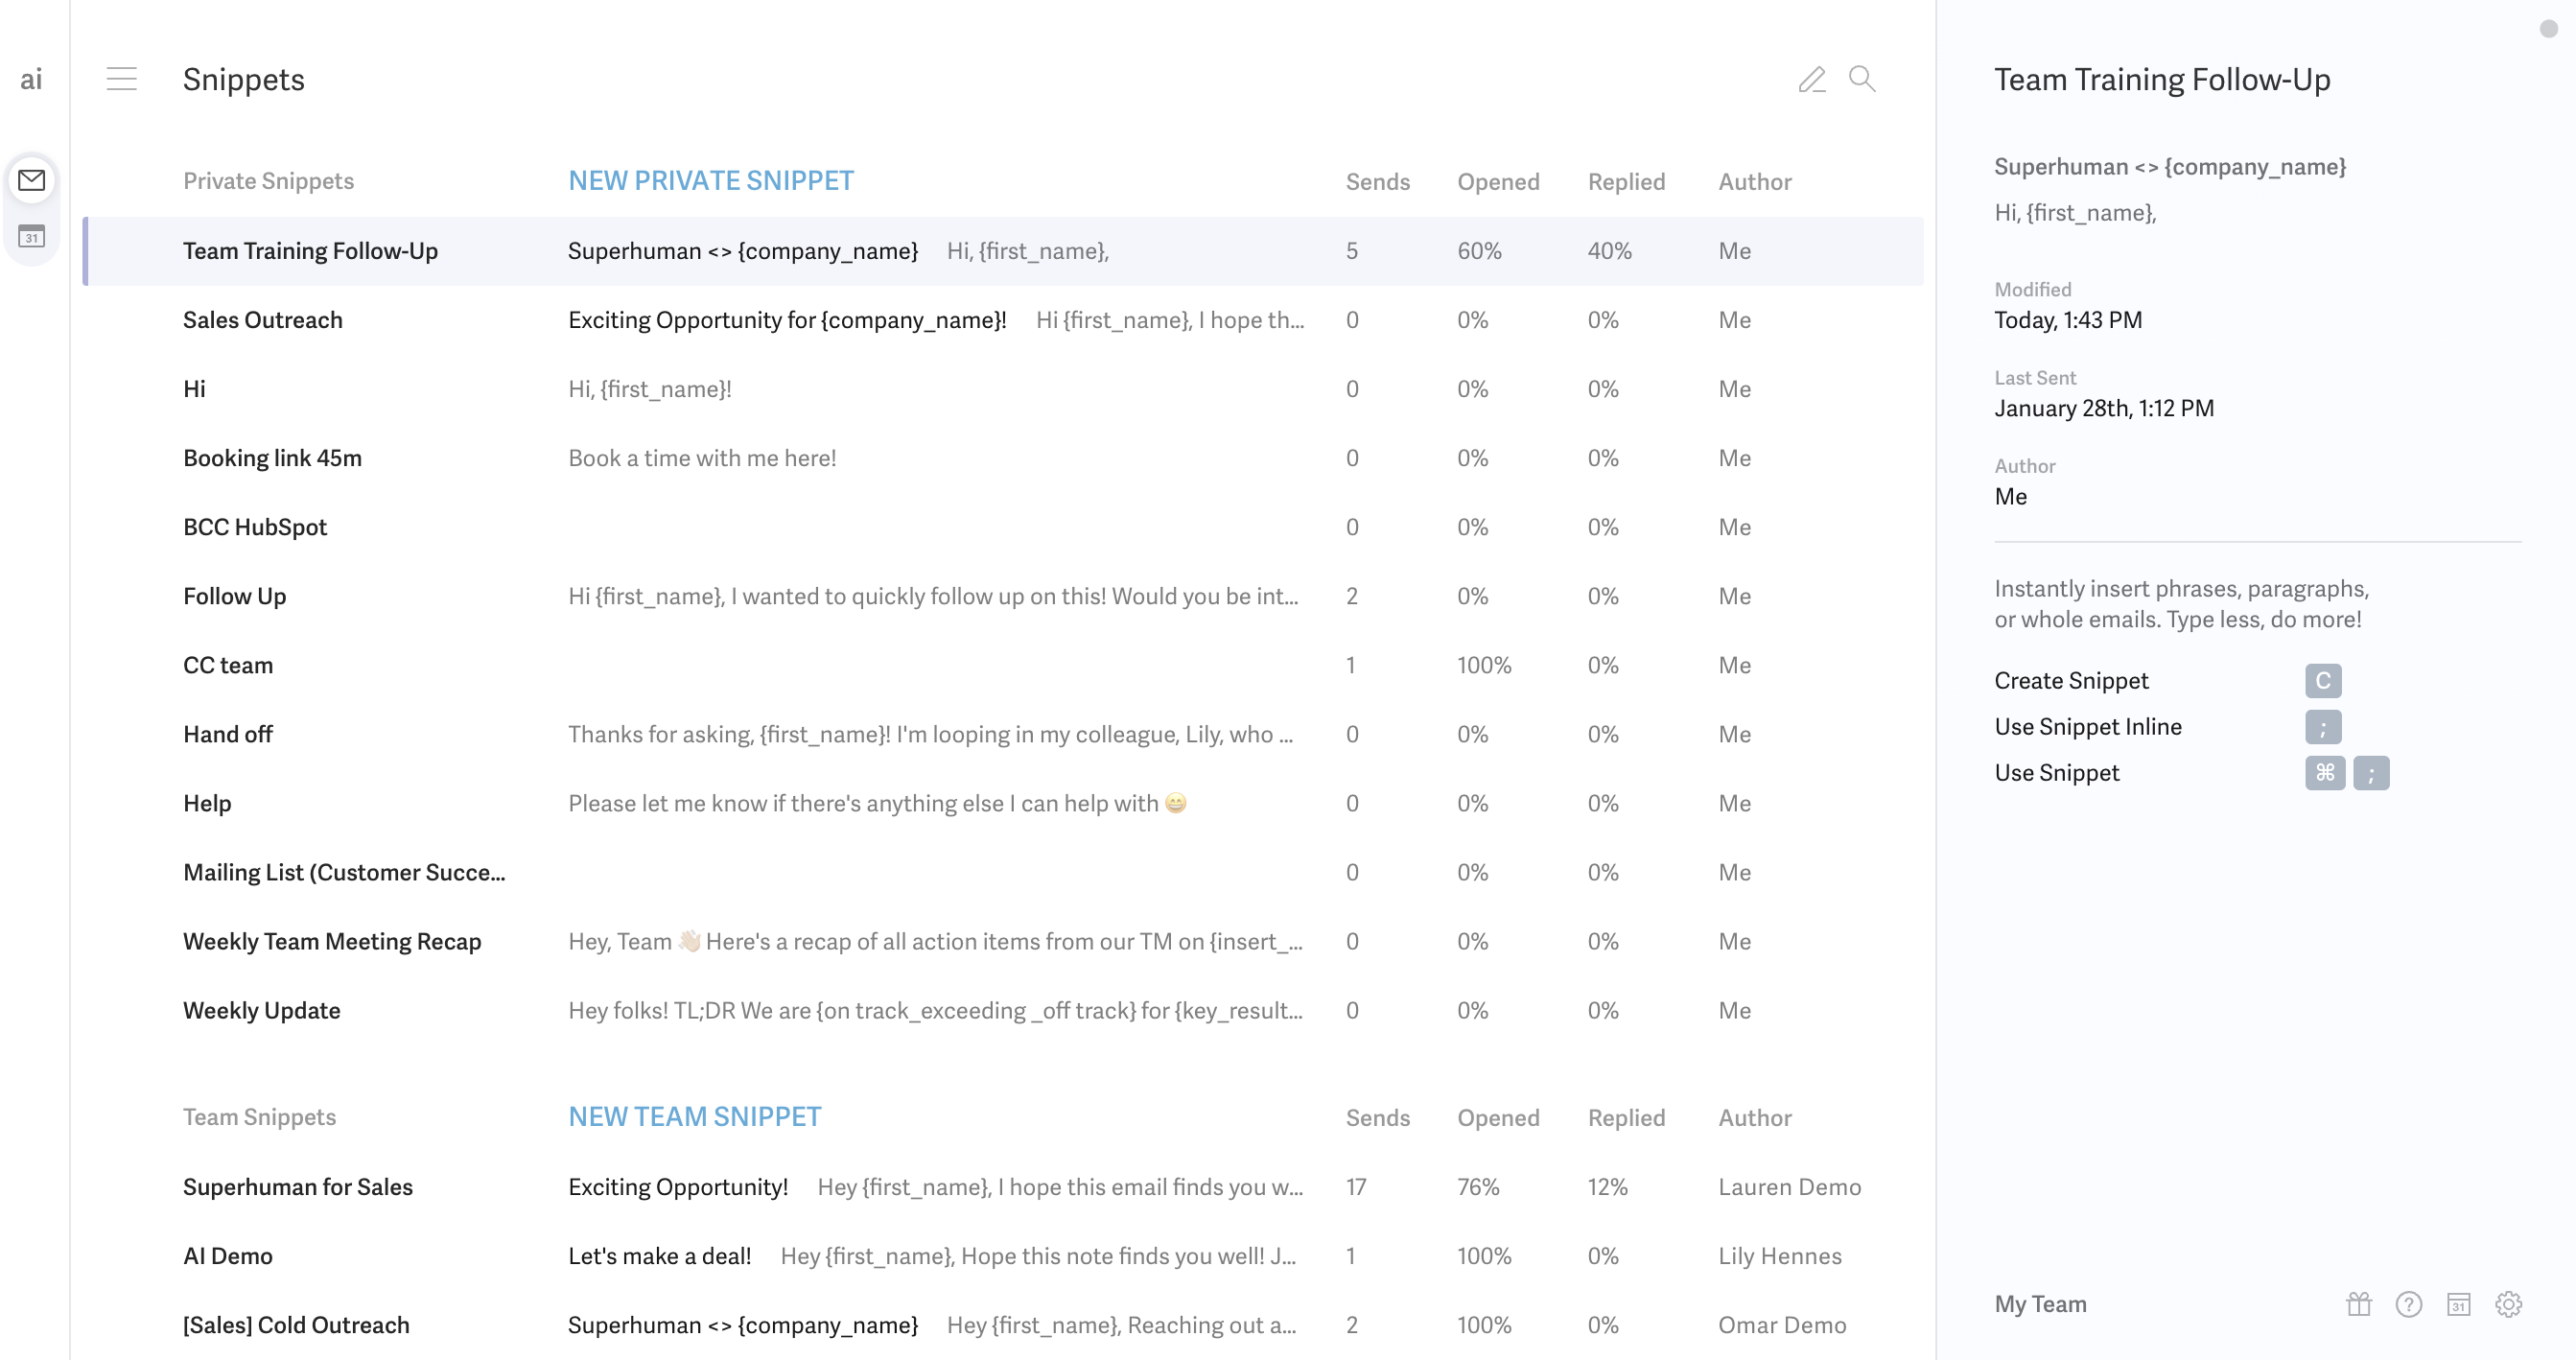Select the 'Weekly Update' snippet
Screen dimensions: 2576x1360
pos(261,1010)
